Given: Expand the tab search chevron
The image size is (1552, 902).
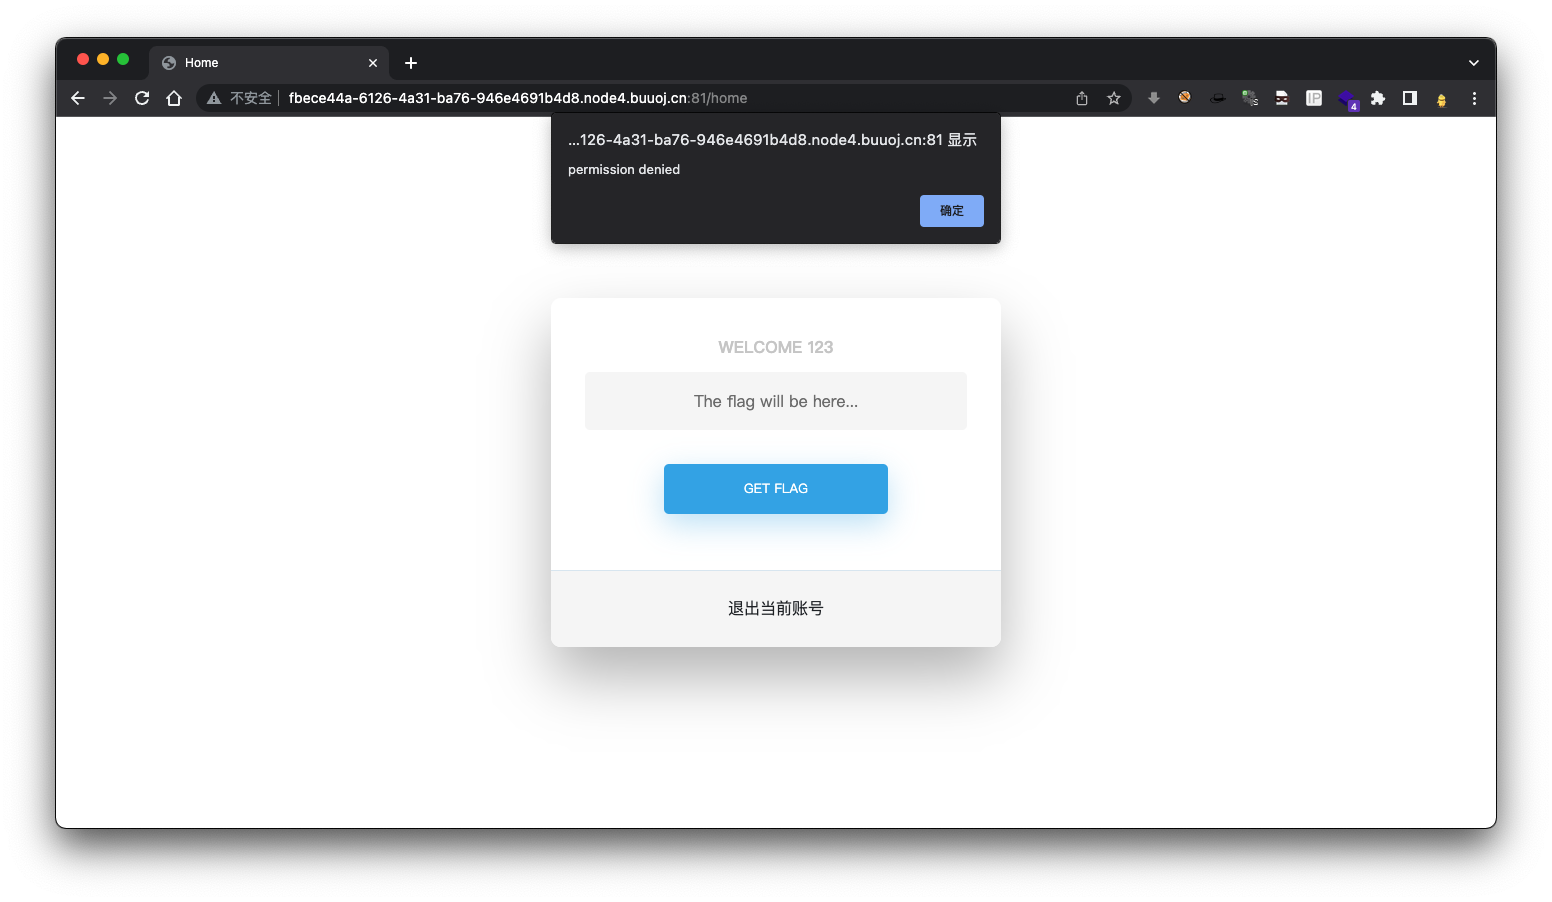Looking at the screenshot, I should click(x=1473, y=62).
